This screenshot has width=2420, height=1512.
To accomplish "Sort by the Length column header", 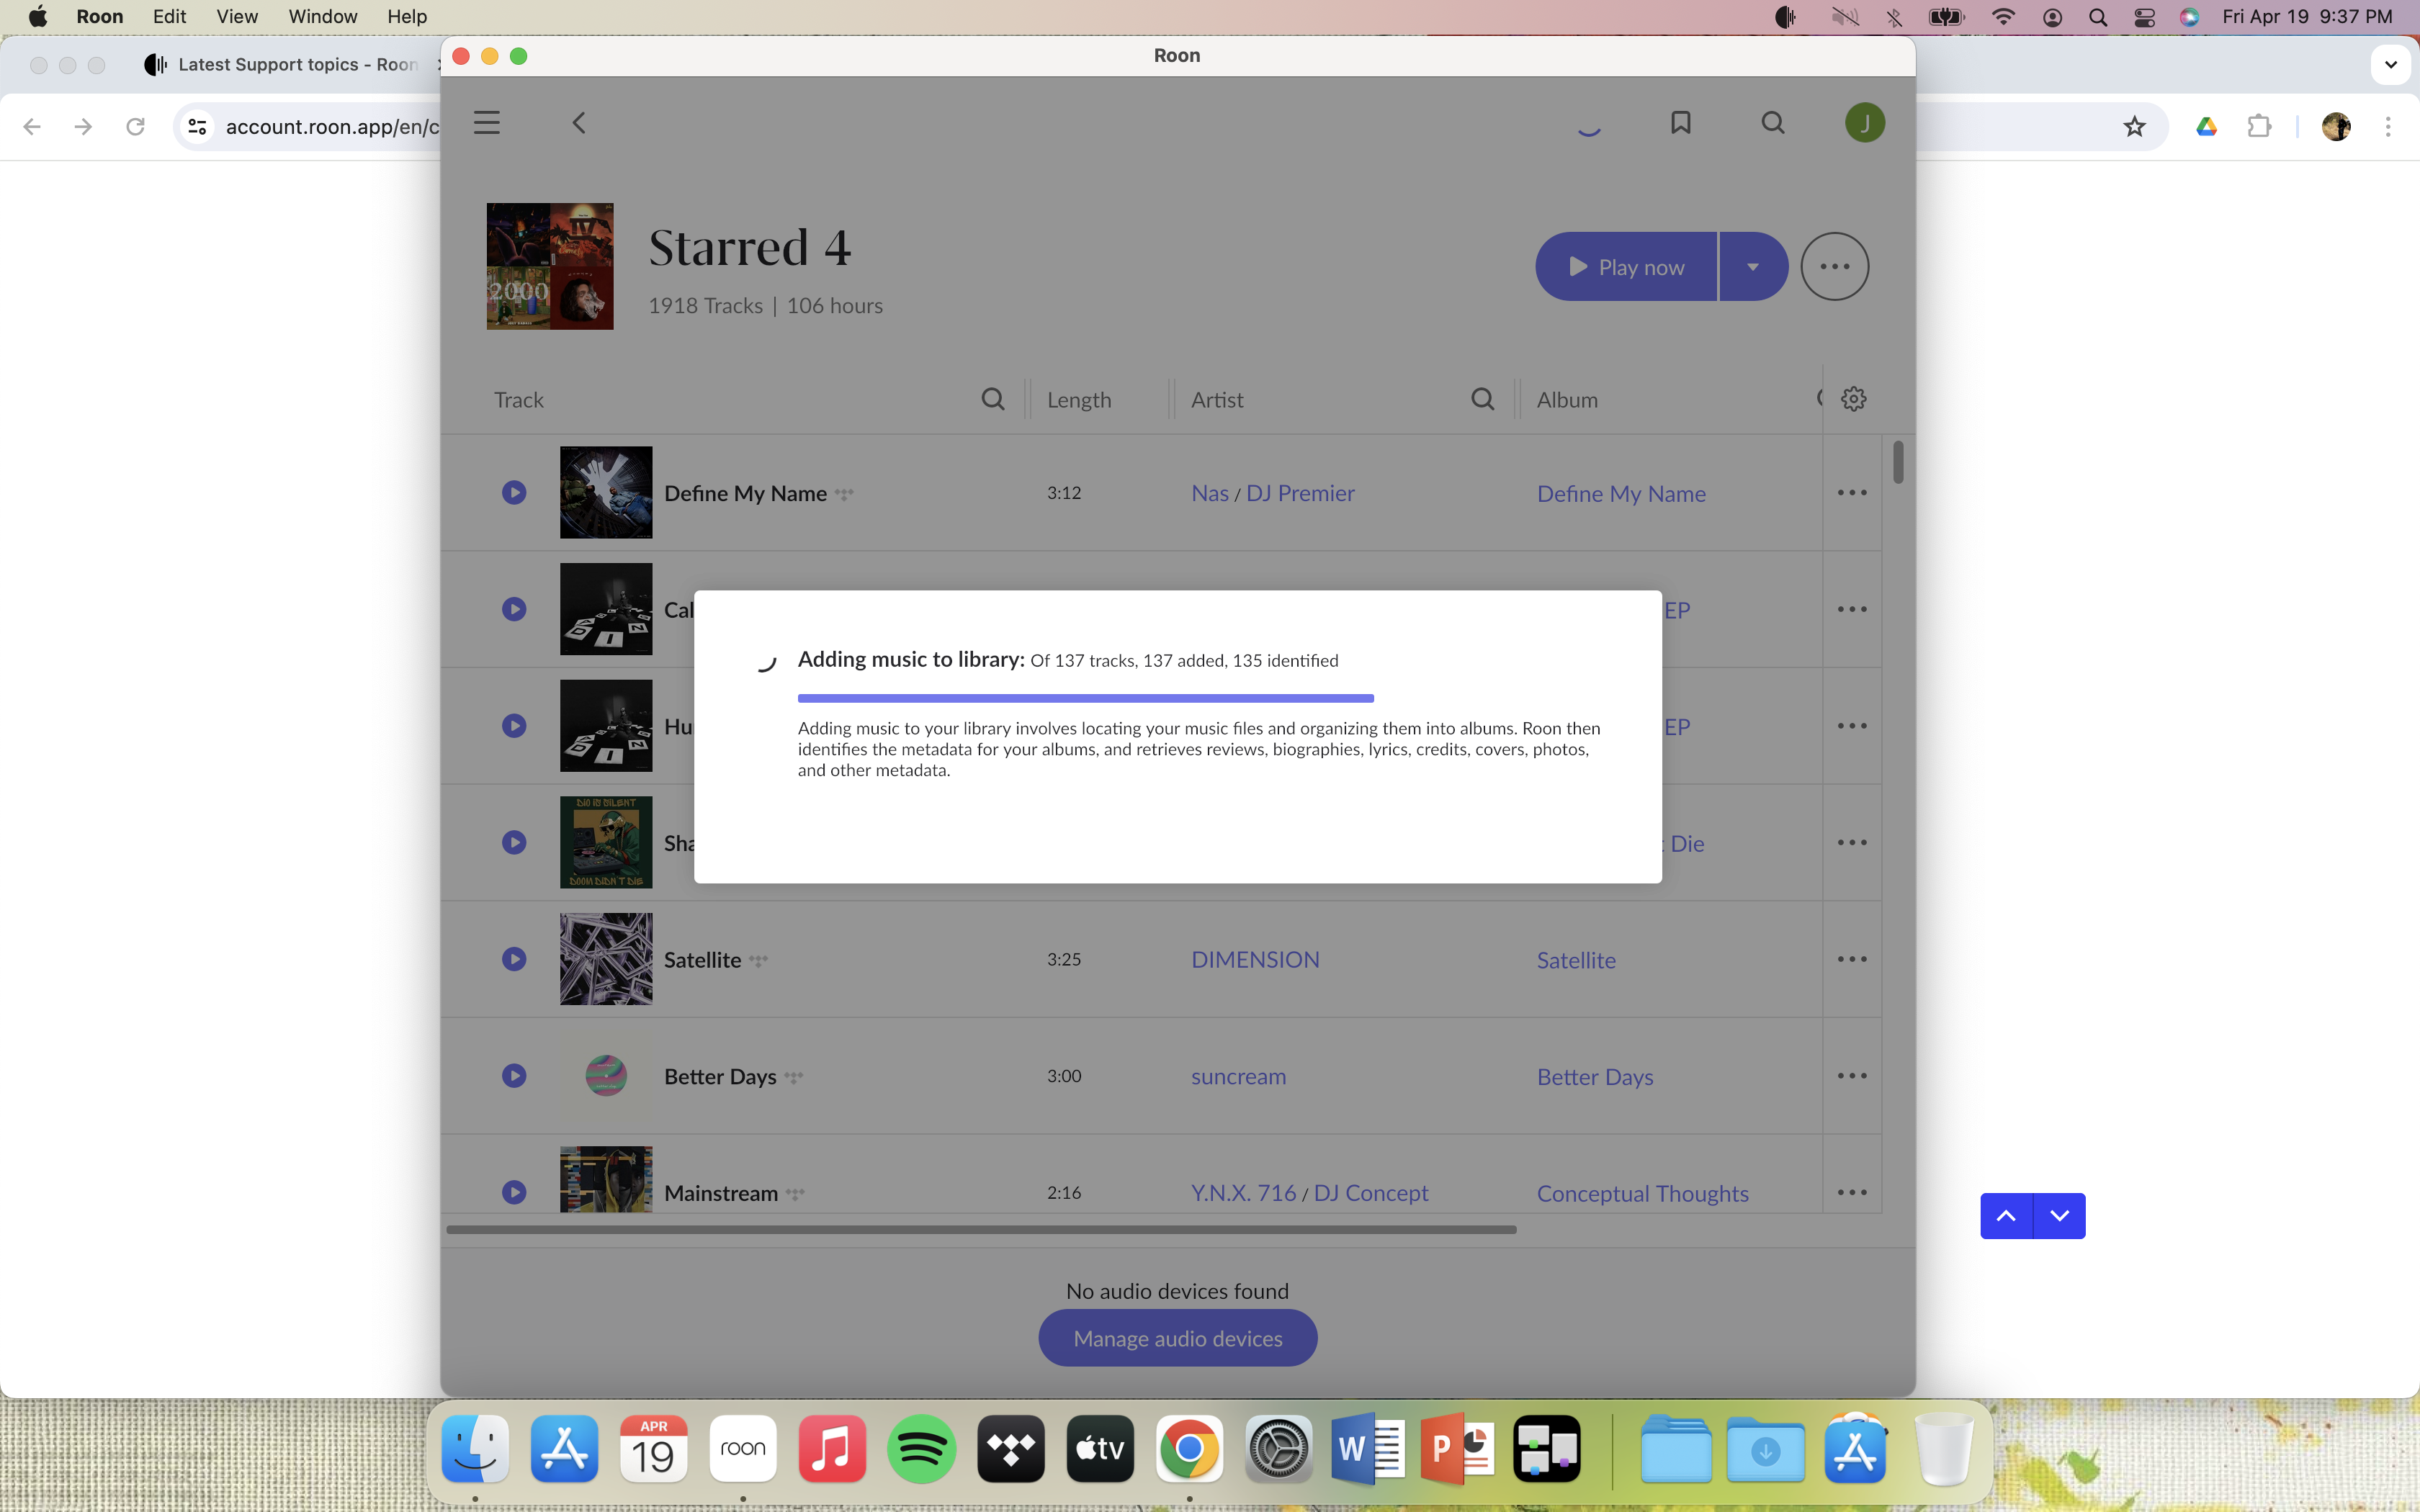I will point(1079,400).
